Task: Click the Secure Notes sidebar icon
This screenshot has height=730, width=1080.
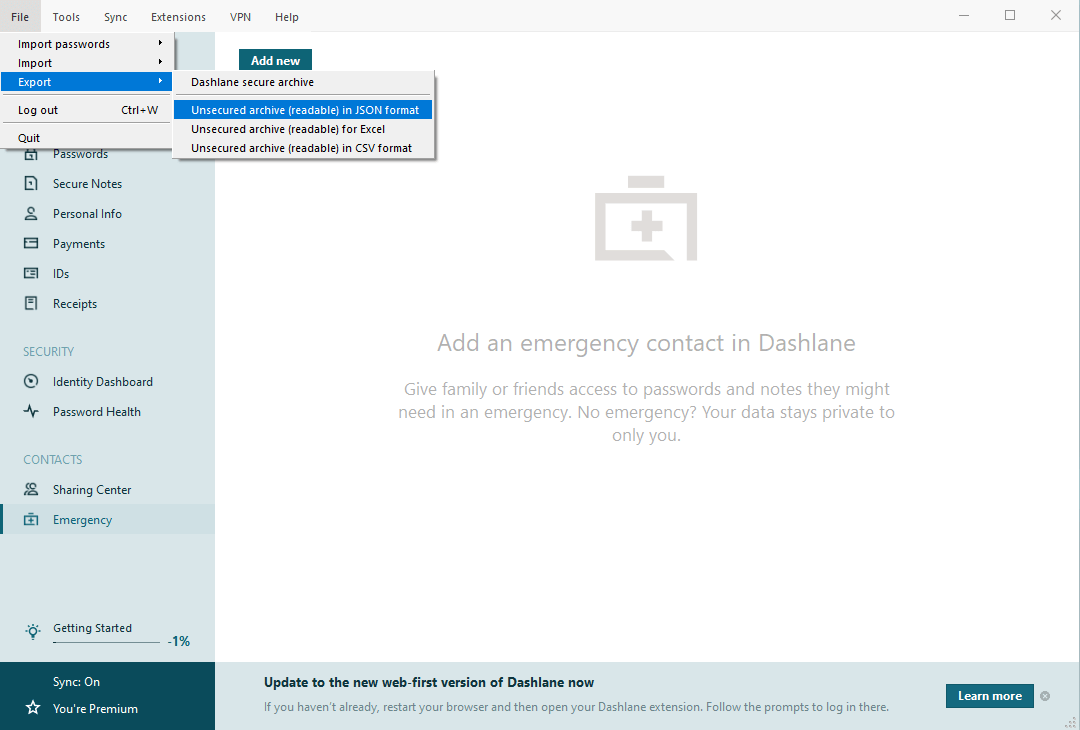Action: 31,183
